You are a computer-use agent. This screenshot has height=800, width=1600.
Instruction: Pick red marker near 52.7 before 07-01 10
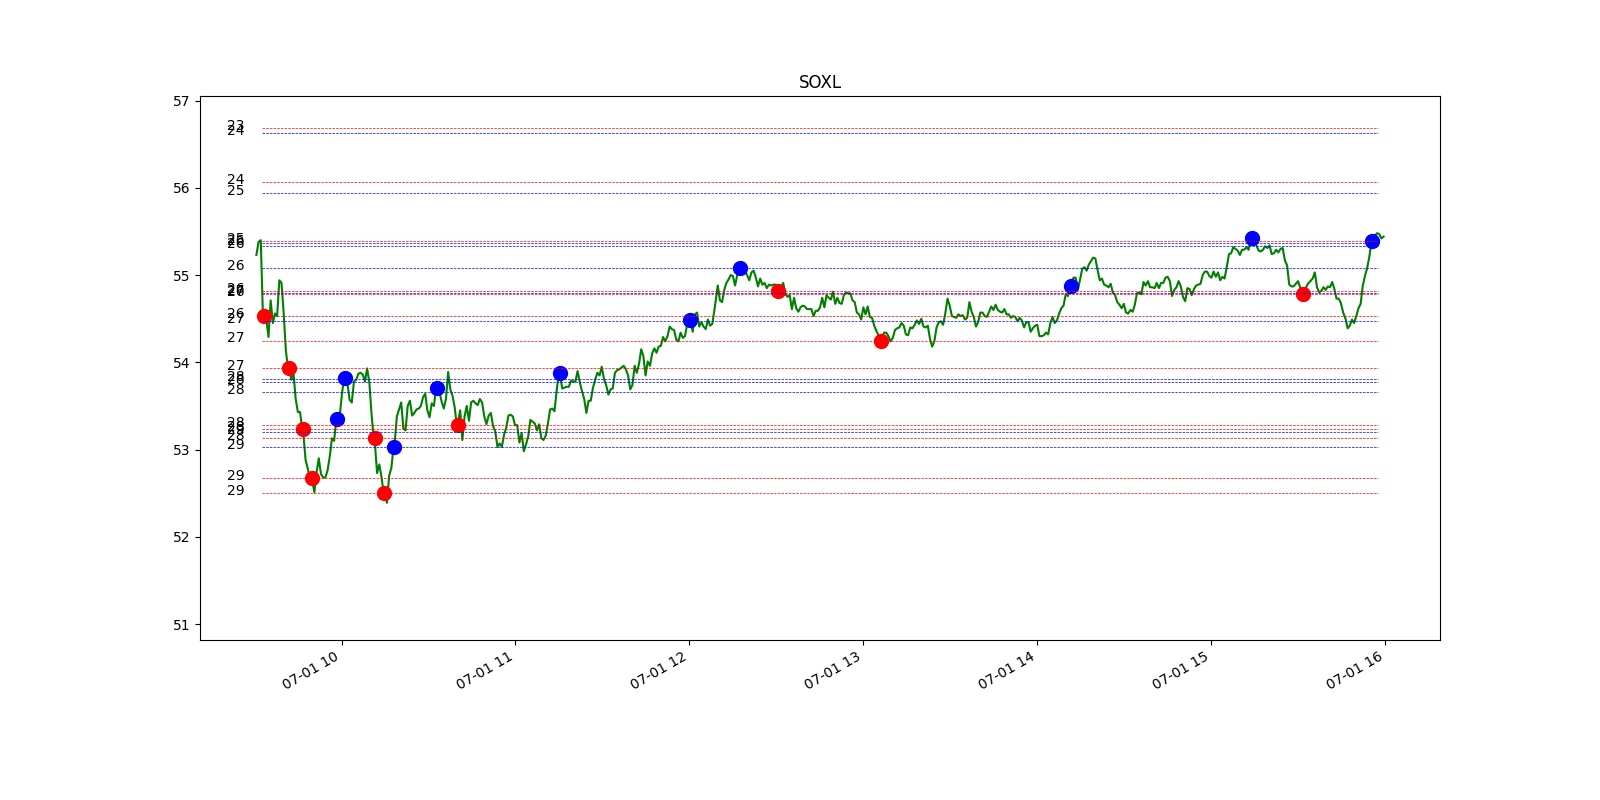(312, 478)
